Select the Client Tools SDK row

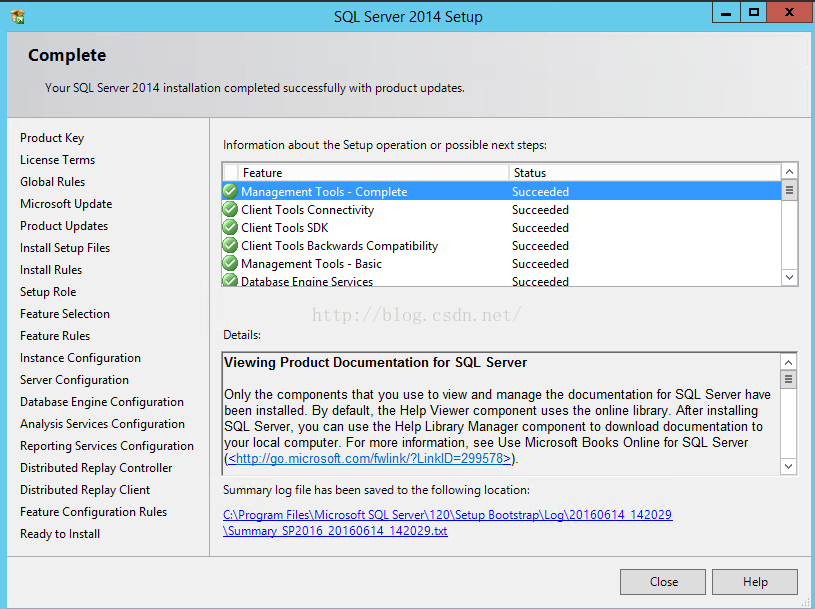pyautogui.click(x=502, y=228)
